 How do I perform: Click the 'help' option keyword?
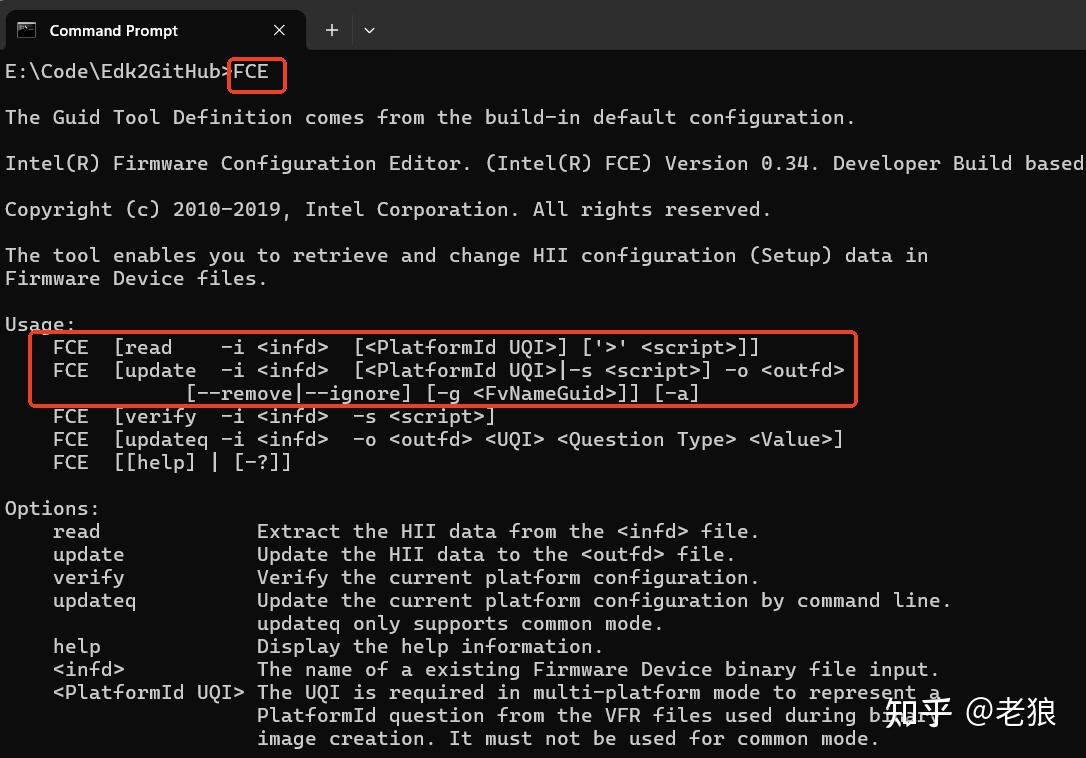point(76,646)
